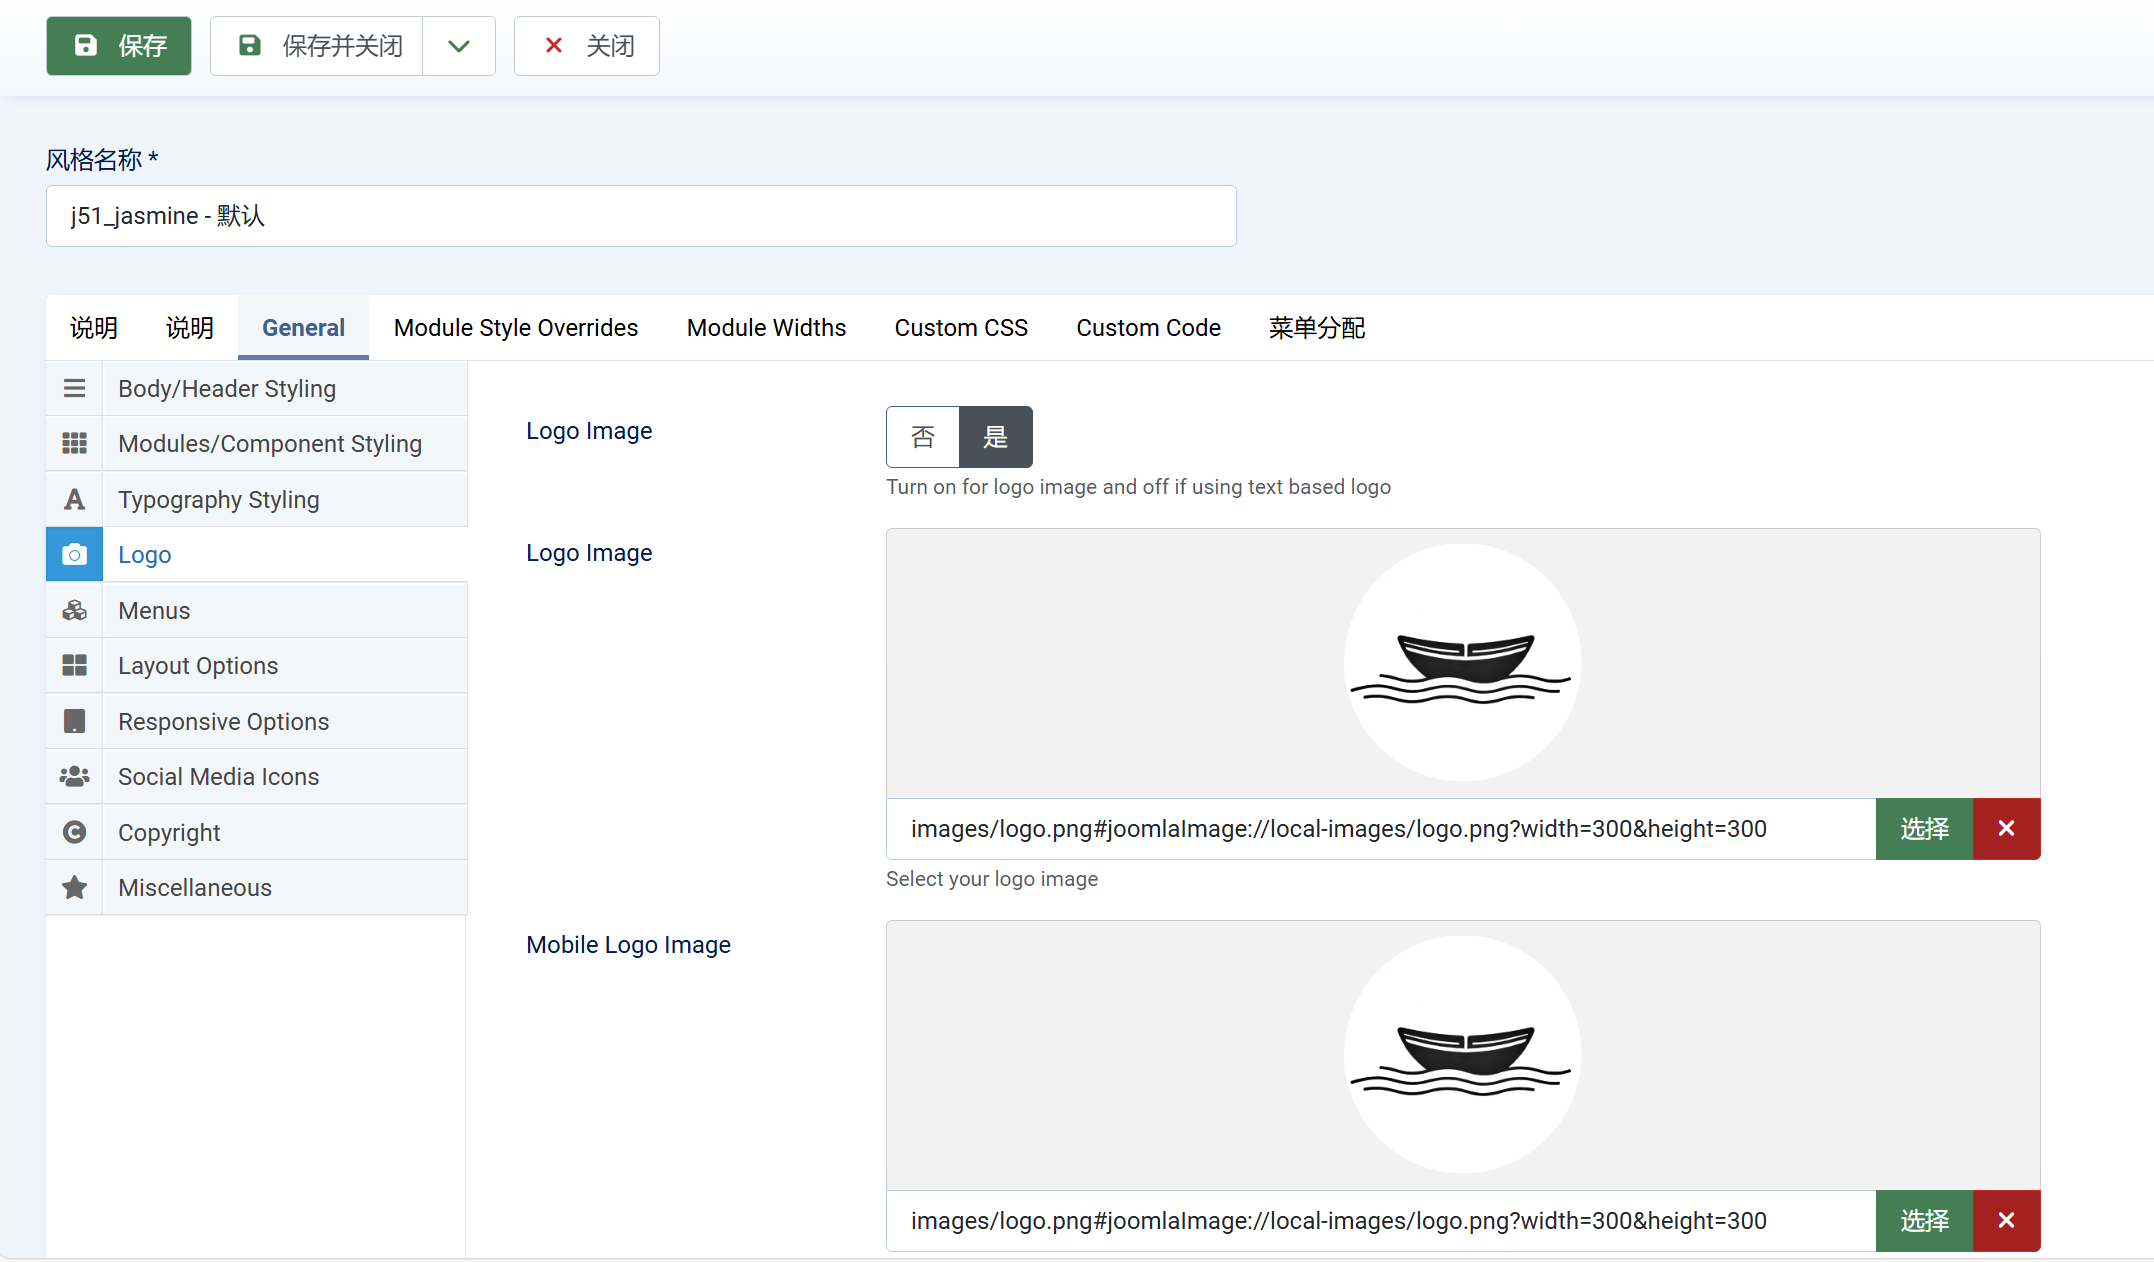
Task: Click the Responsive Options tablet icon
Action: pos(74,721)
